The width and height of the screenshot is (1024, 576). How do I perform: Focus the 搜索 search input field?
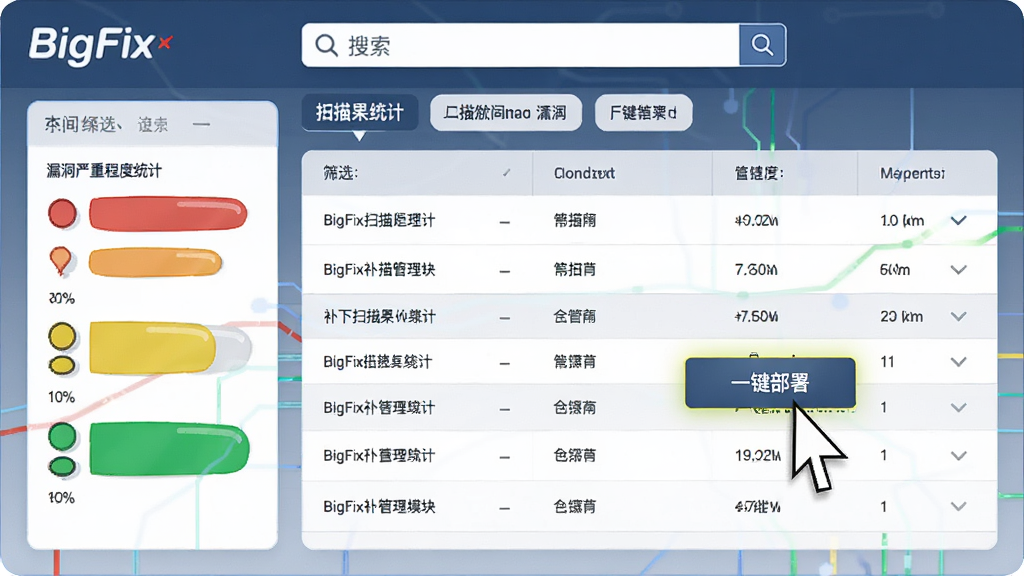pyautogui.click(x=520, y=45)
